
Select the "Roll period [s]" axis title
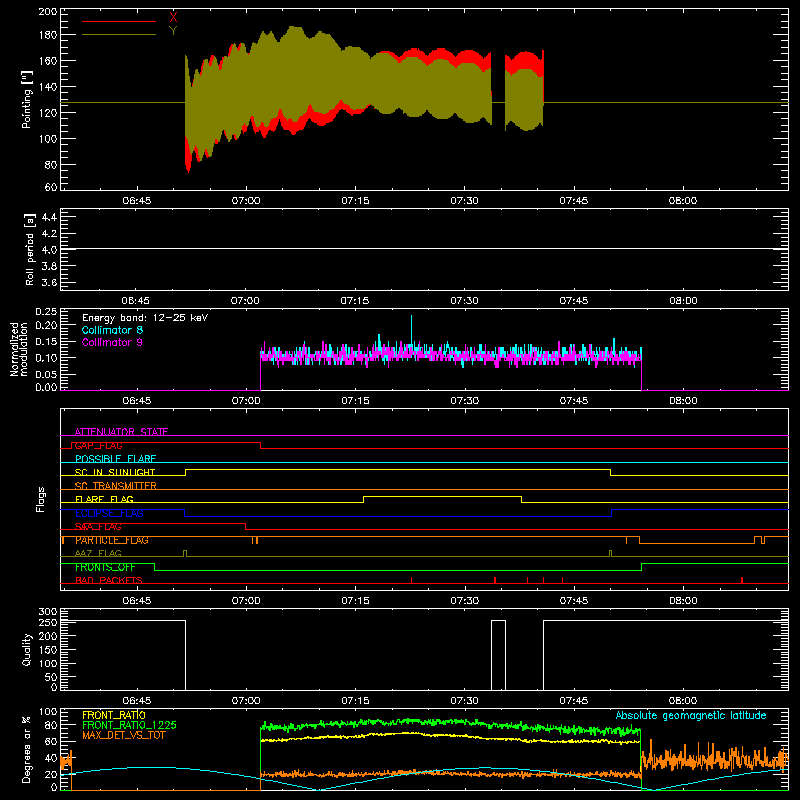(x=30, y=249)
